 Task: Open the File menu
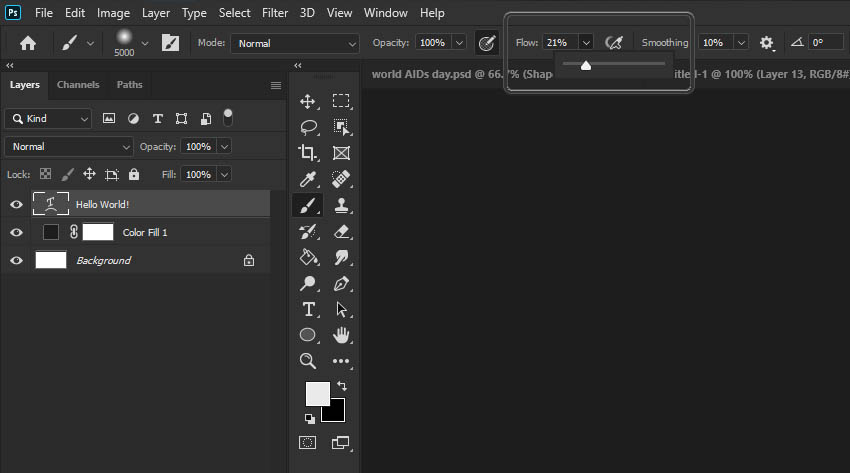[x=43, y=12]
